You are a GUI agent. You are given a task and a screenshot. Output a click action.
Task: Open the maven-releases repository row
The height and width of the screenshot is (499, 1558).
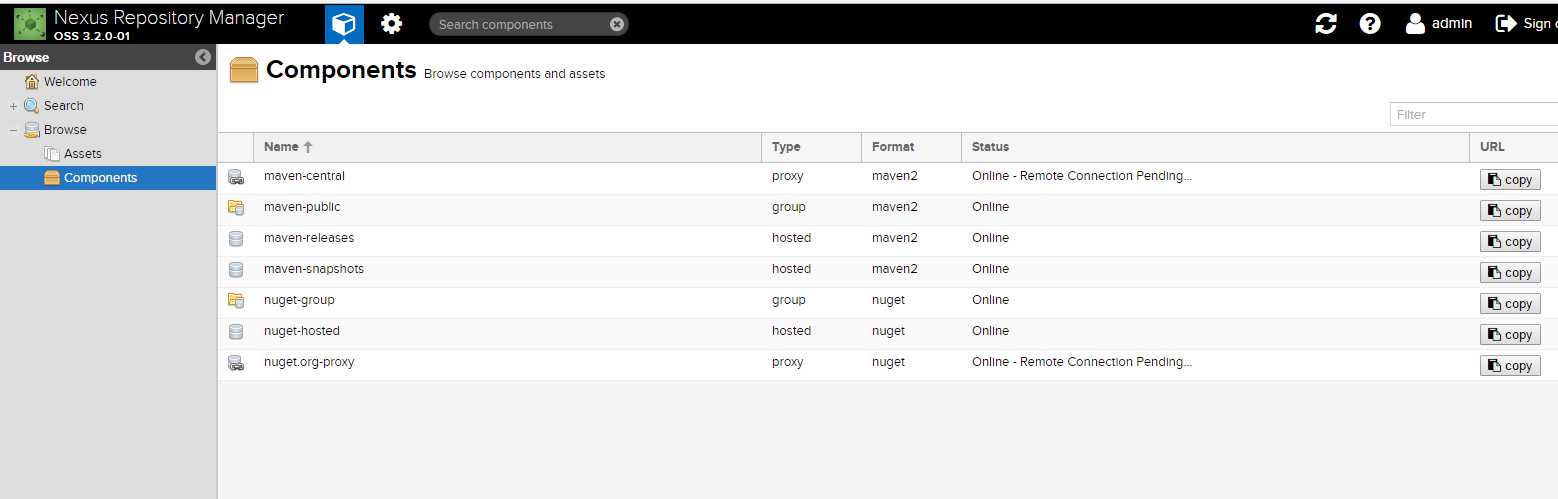coord(888,240)
